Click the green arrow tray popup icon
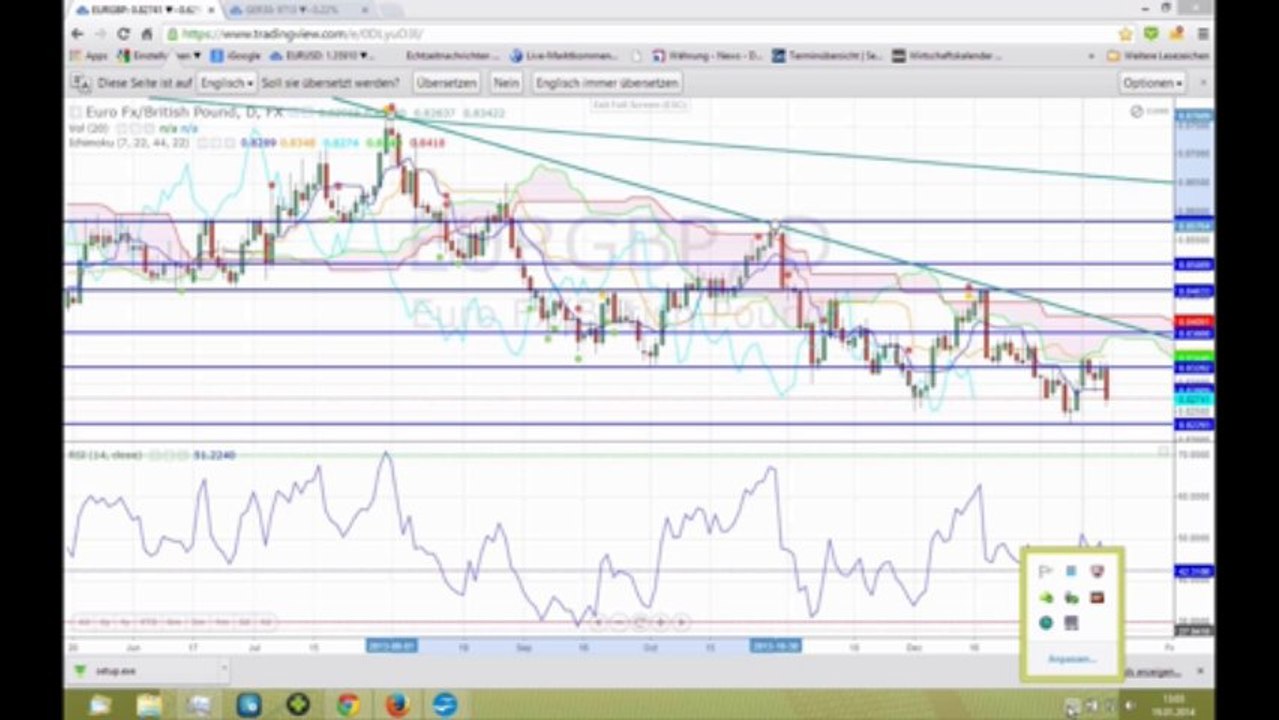Viewport: 1279px width, 720px height. [x=1045, y=597]
